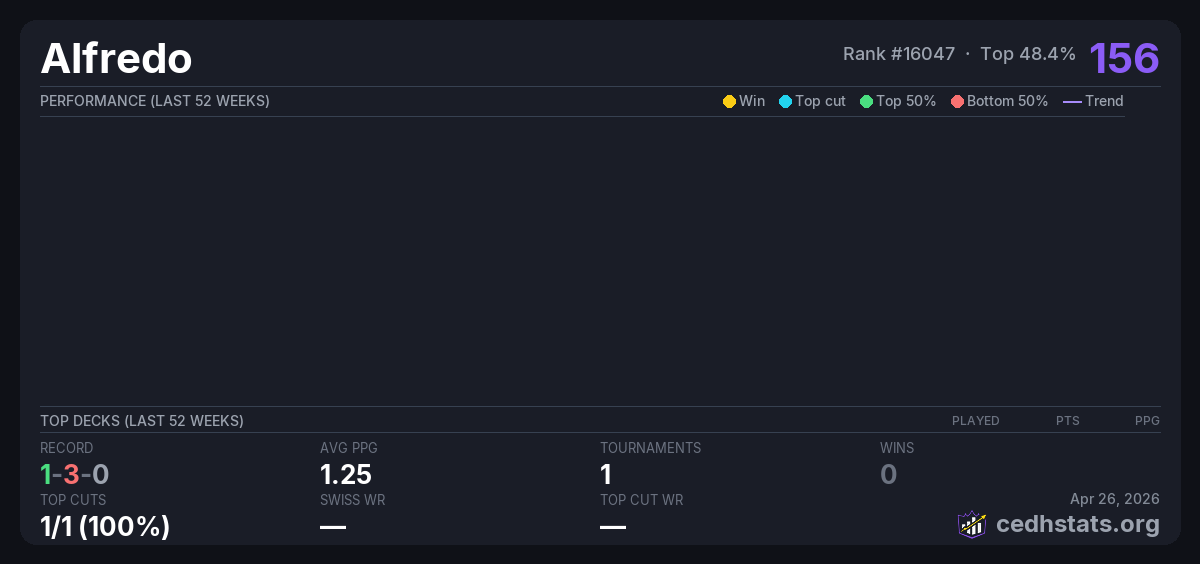
Task: Click the 1/1 (100%) top cuts value
Action: tap(105, 526)
